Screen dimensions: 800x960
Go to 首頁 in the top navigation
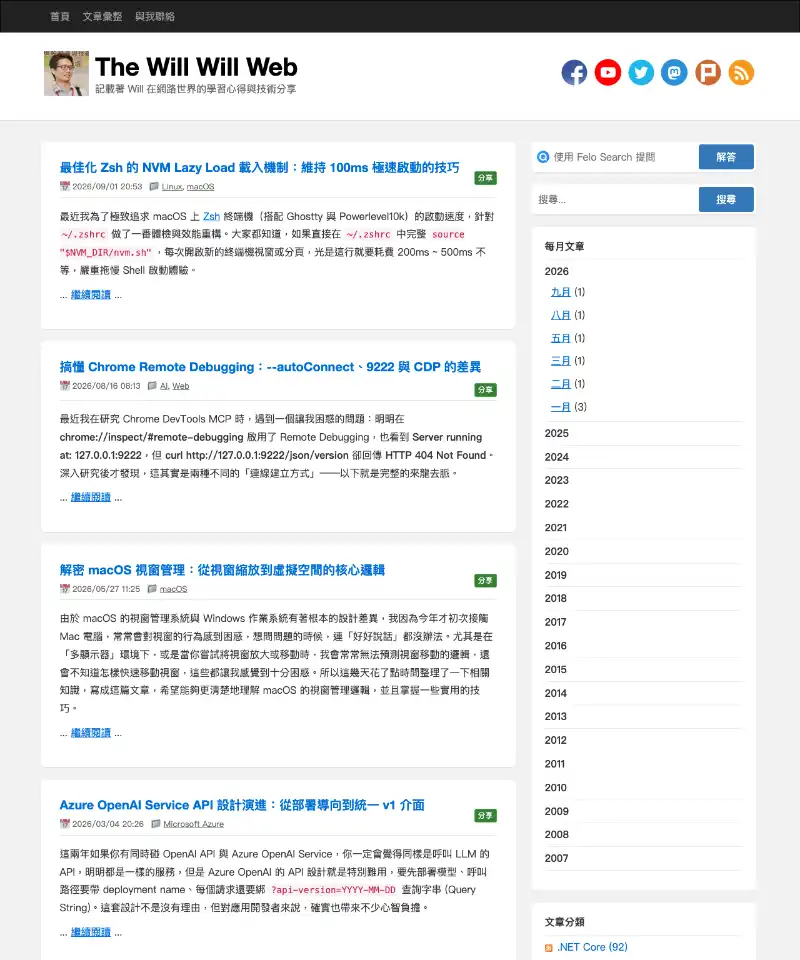point(59,17)
